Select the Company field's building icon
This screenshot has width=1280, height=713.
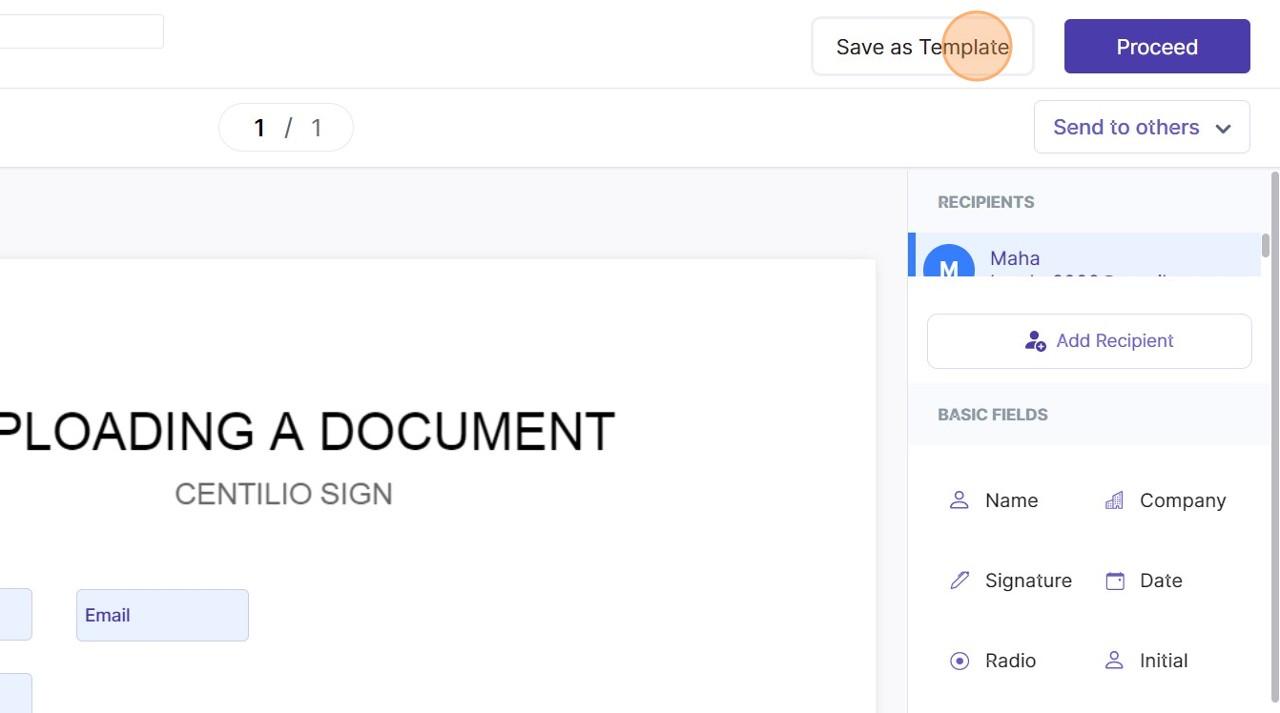coord(1114,500)
